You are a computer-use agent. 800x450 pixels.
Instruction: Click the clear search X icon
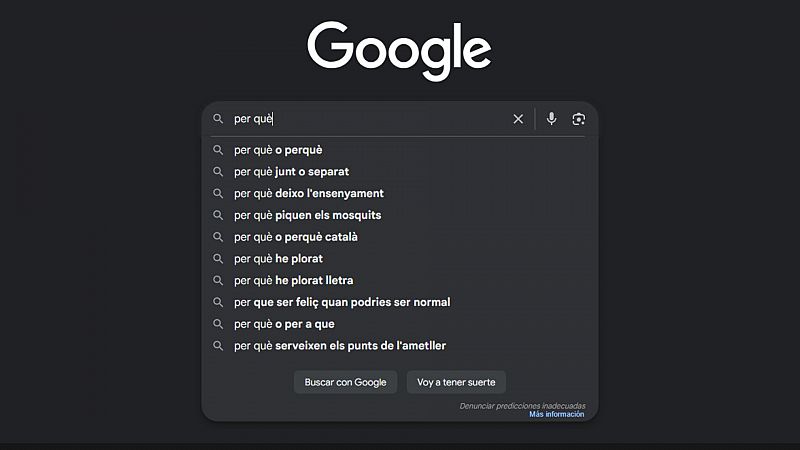tap(518, 119)
